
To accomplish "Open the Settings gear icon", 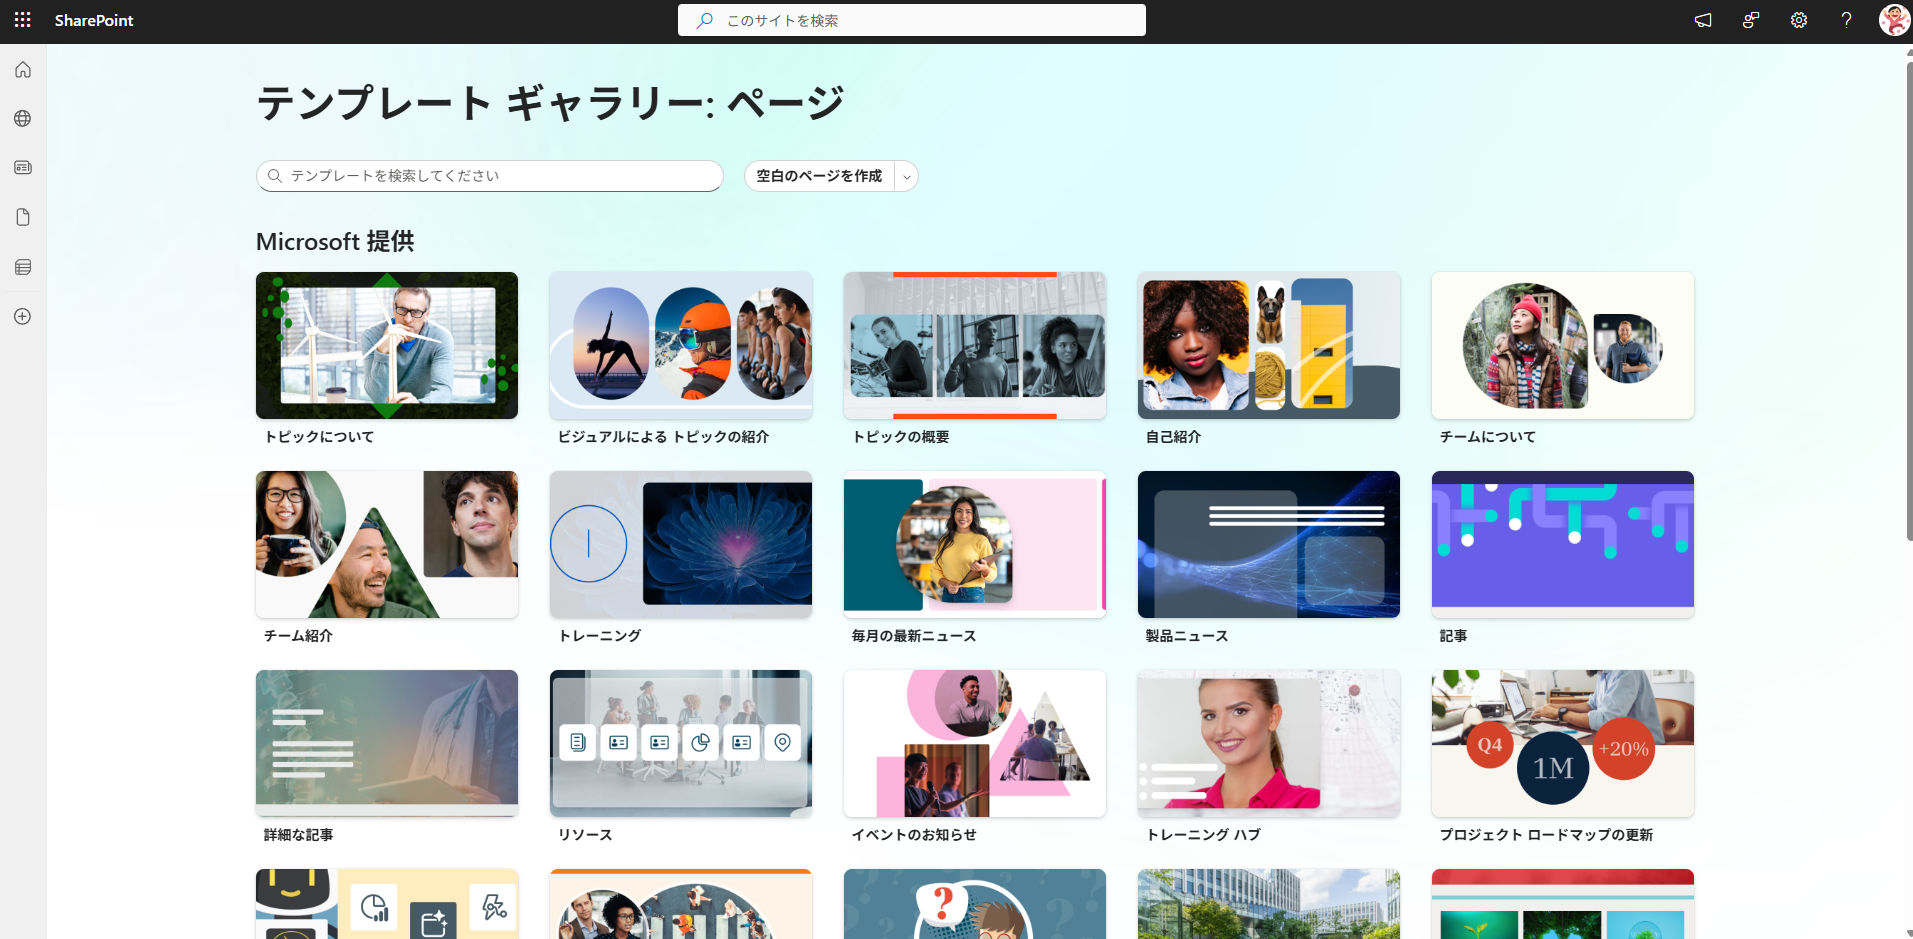I will (x=1799, y=20).
